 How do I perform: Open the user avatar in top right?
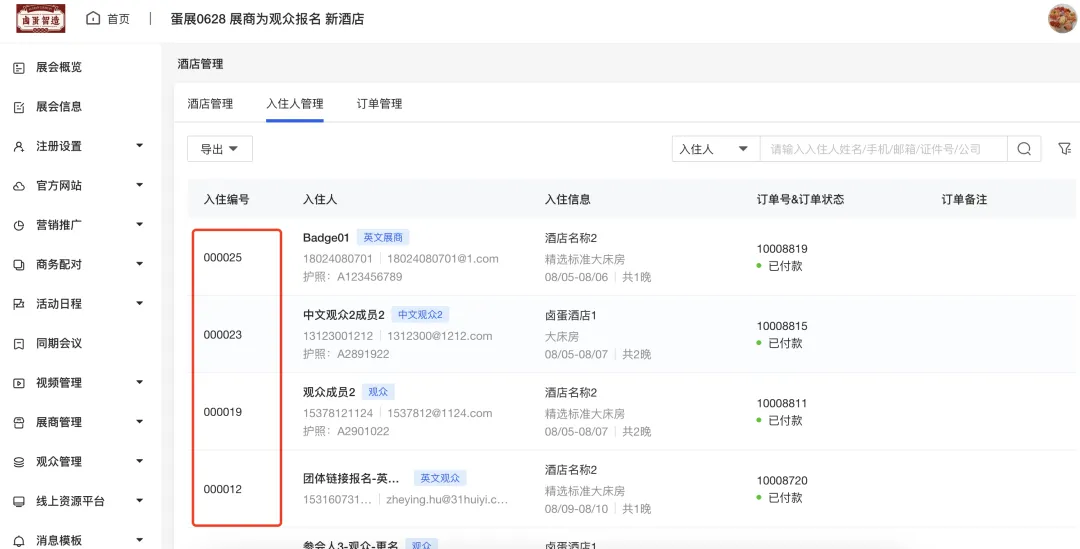click(x=1061, y=19)
